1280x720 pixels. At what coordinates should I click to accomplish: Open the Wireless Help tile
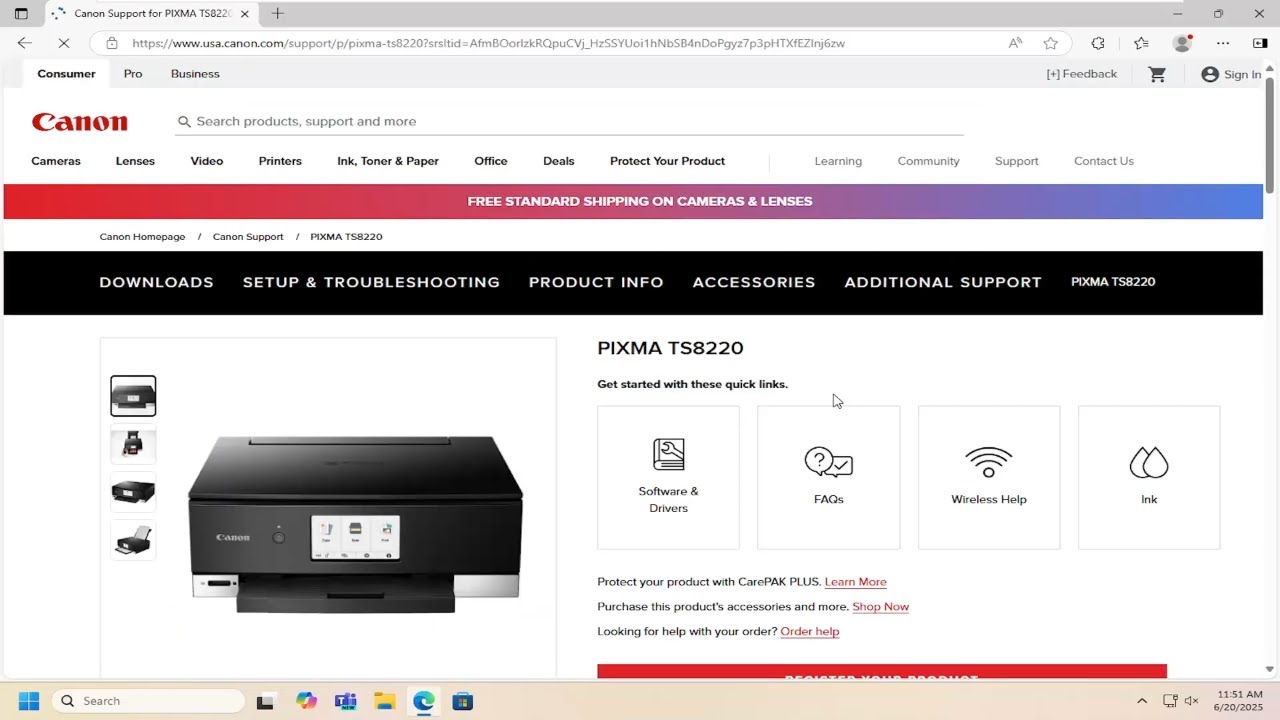989,477
